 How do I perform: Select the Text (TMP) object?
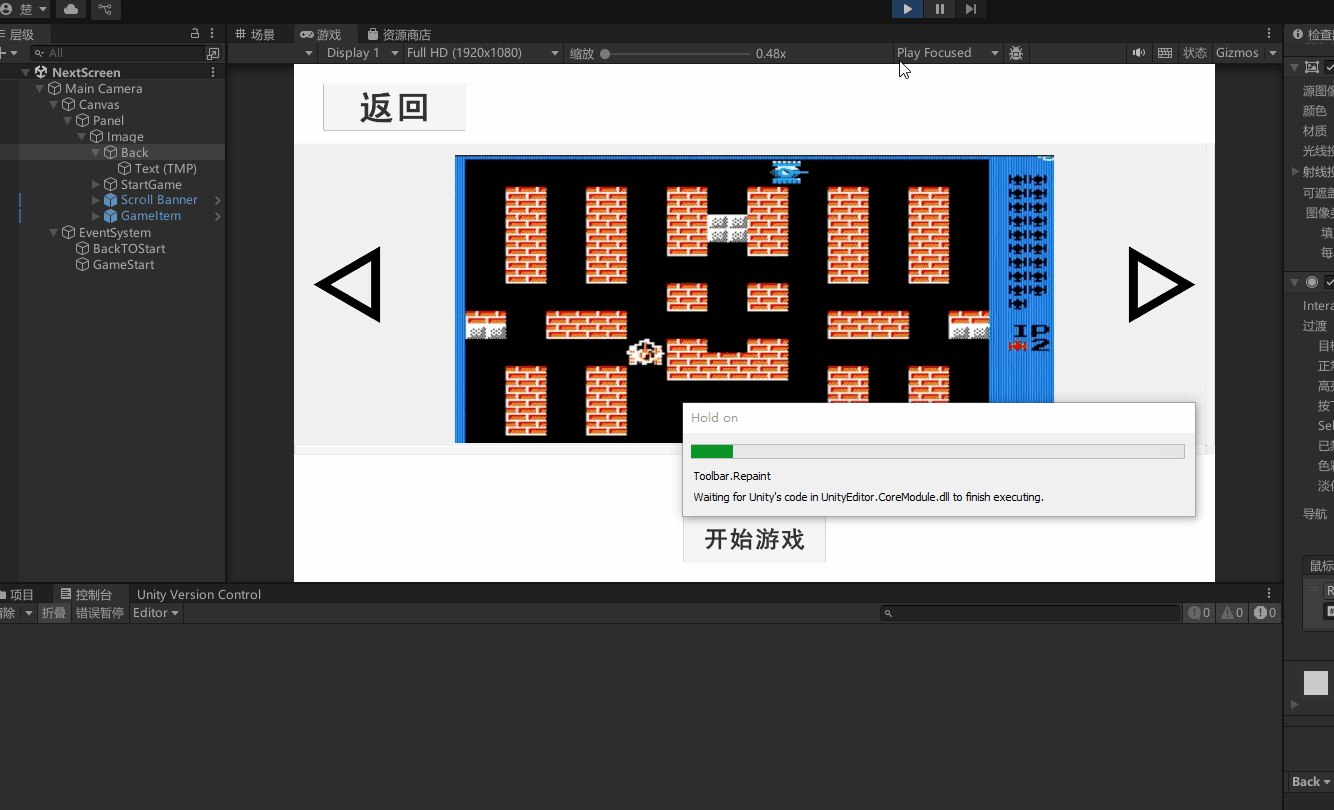pyautogui.click(x=165, y=168)
